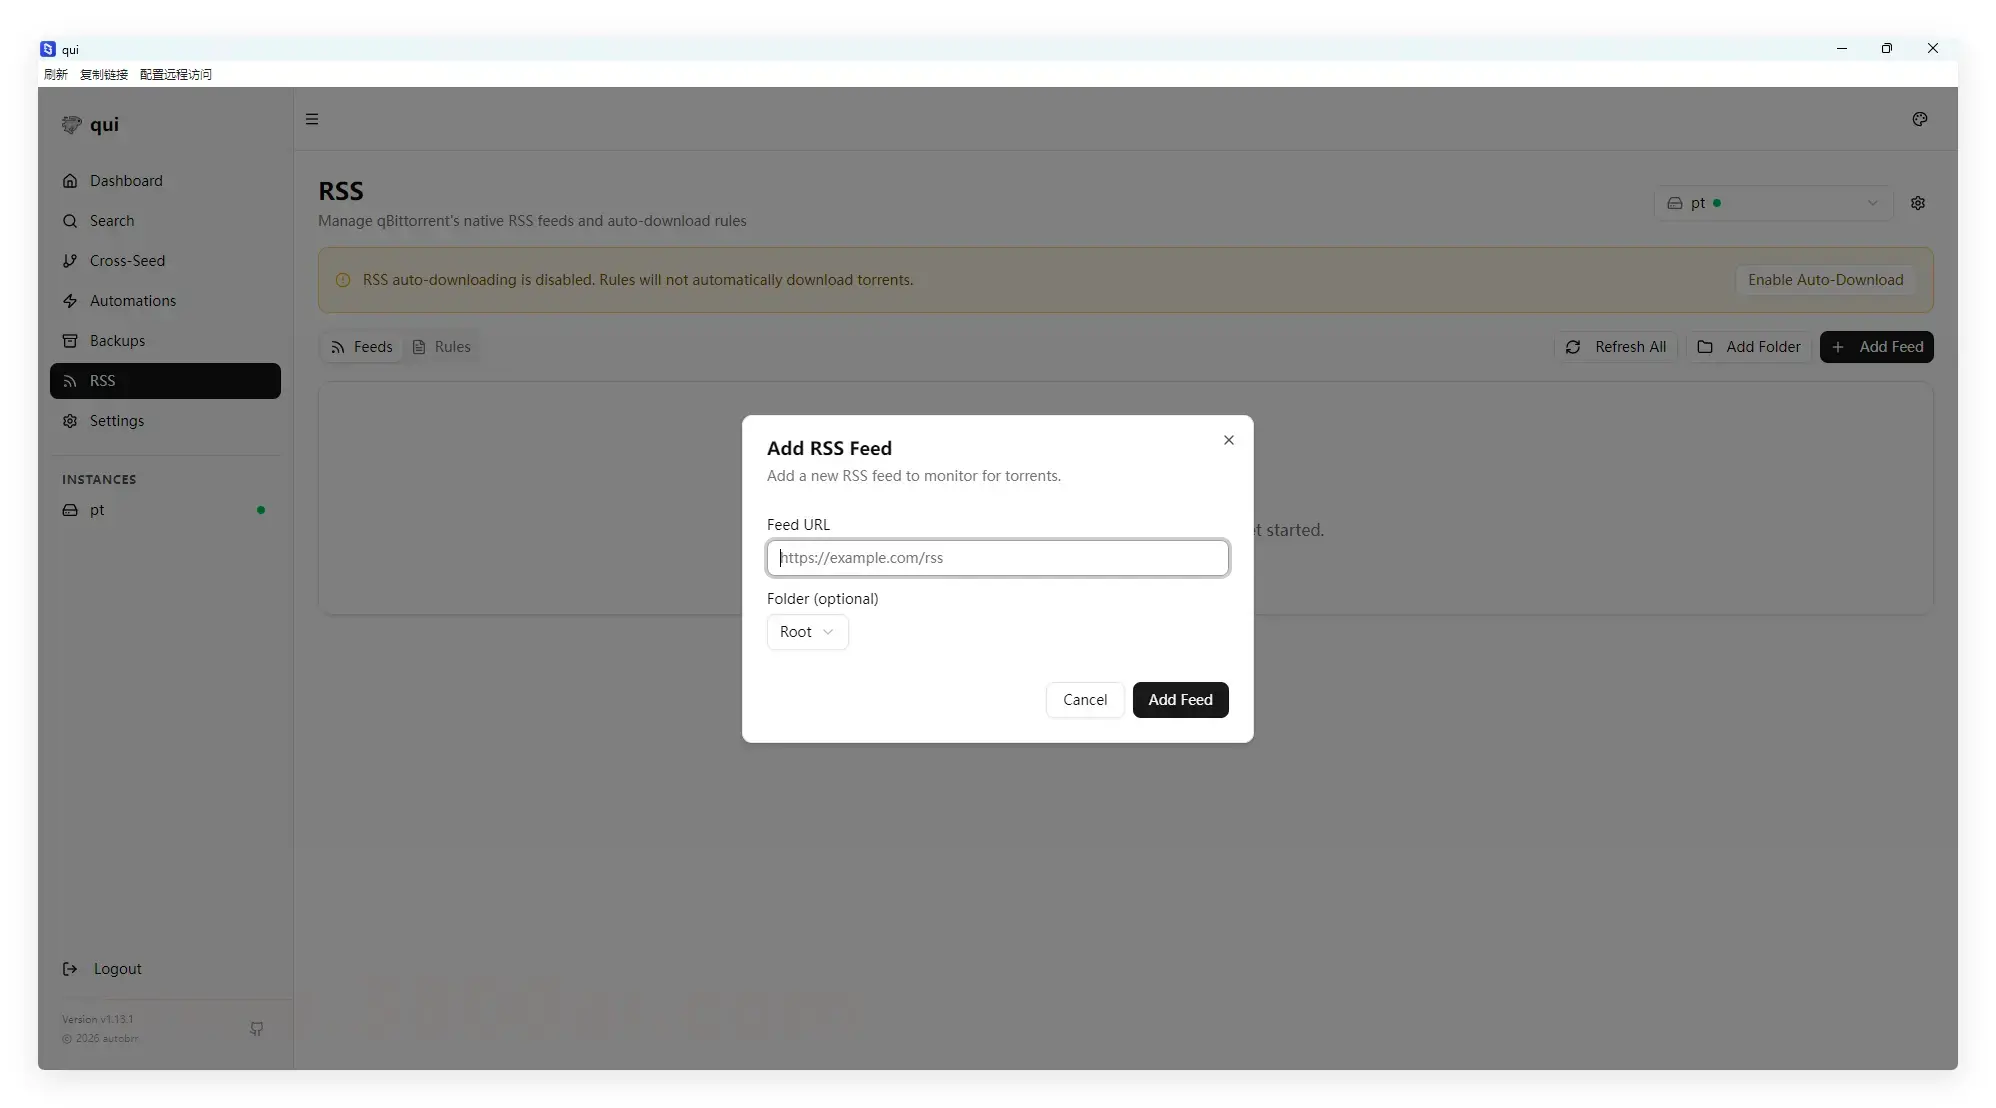
Task: Select the Feeds tab
Action: (361, 347)
